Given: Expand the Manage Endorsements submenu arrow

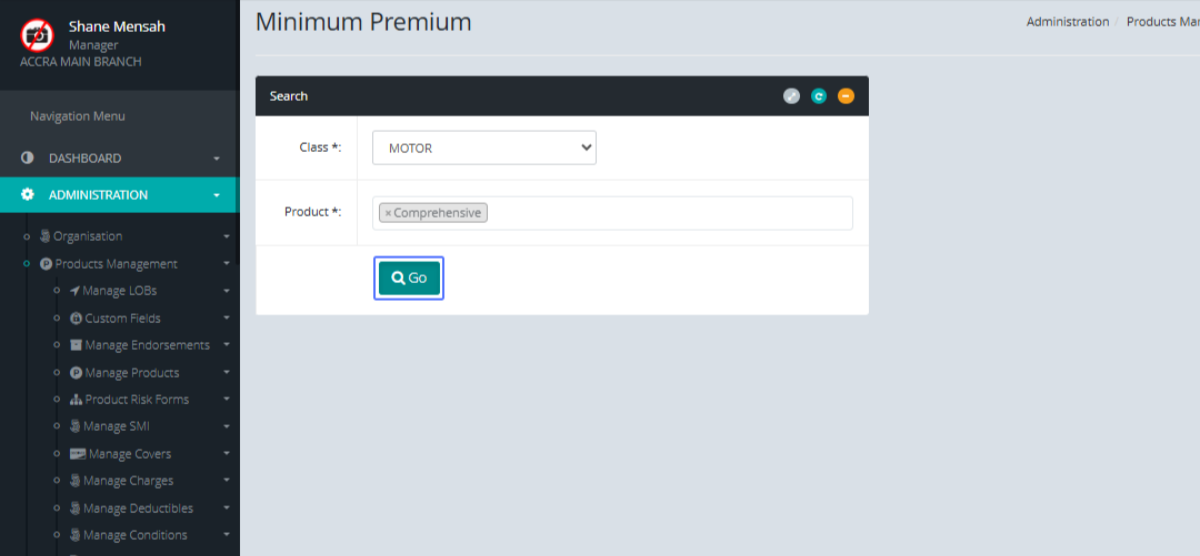Looking at the screenshot, I should tap(227, 345).
